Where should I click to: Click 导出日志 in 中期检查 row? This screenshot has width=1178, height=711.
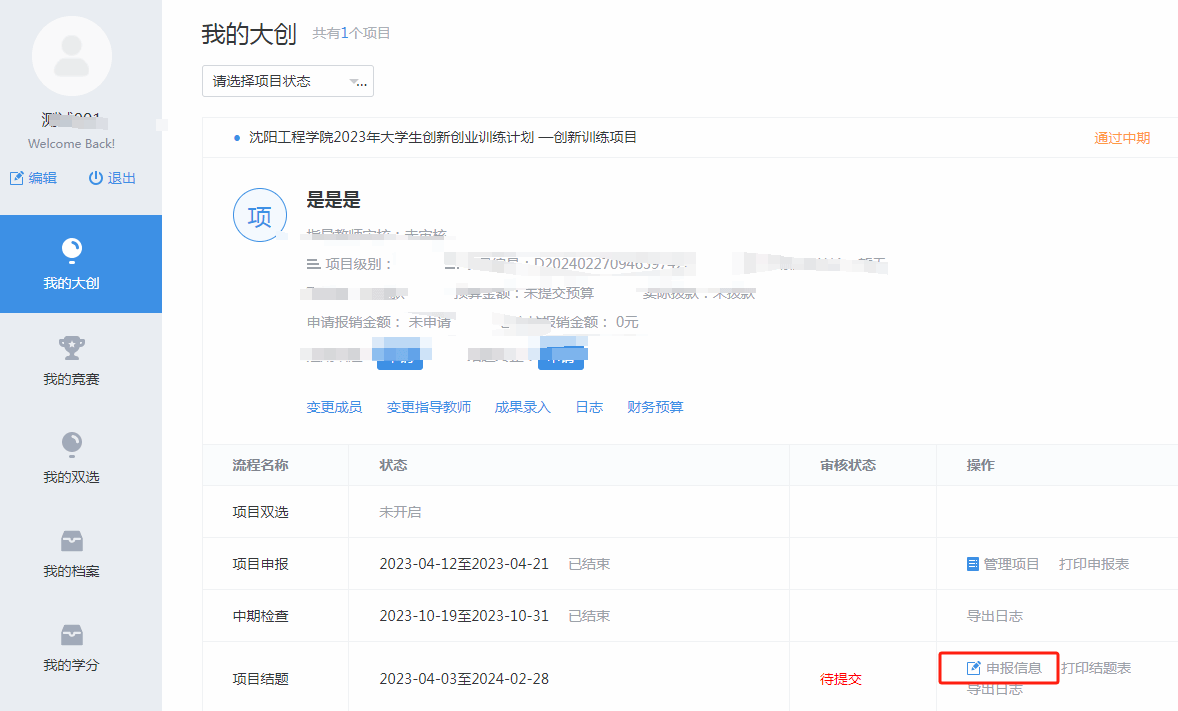click(994, 616)
